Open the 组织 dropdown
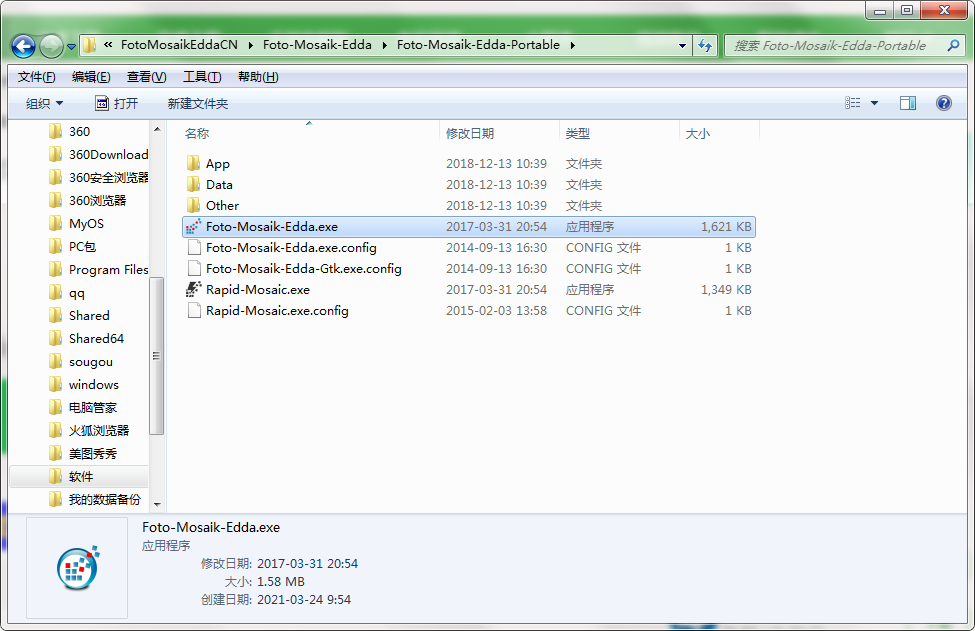 [x=44, y=104]
